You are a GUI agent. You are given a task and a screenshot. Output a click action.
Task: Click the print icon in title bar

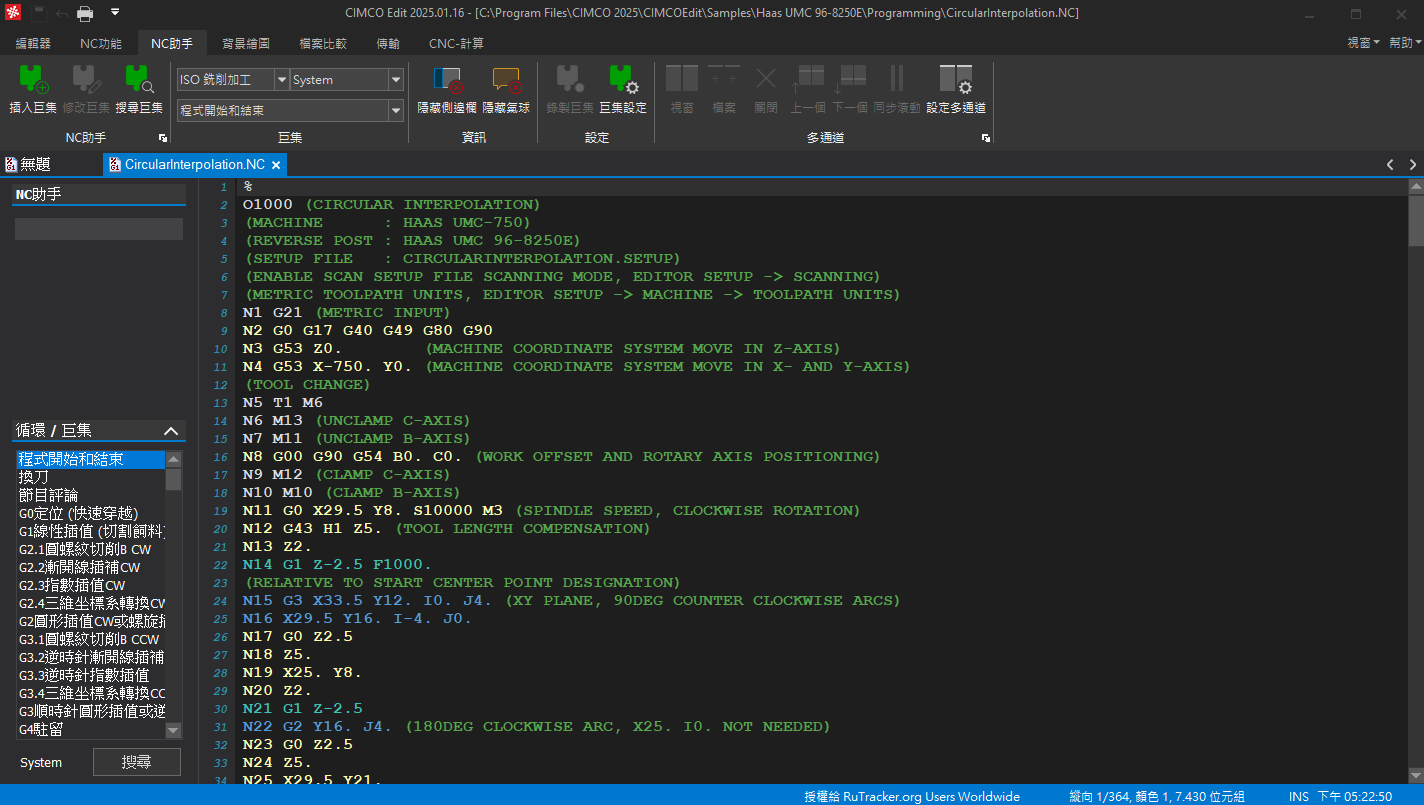click(86, 13)
